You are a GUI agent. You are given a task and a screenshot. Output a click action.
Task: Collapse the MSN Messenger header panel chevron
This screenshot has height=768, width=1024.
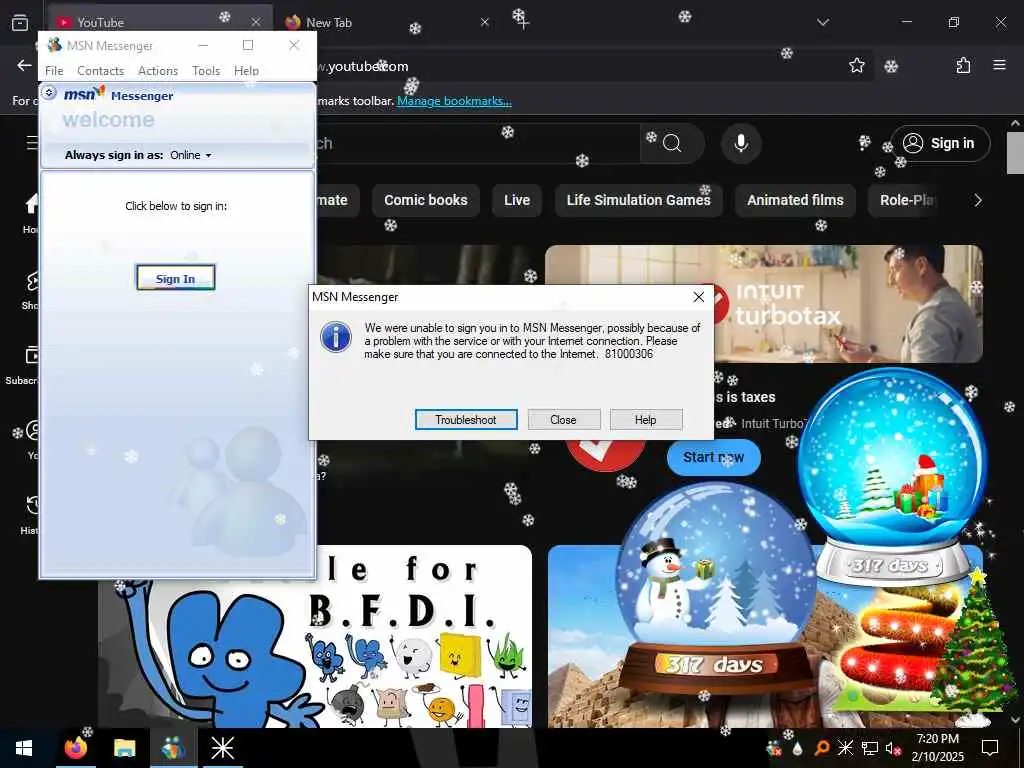pyautogui.click(x=49, y=93)
